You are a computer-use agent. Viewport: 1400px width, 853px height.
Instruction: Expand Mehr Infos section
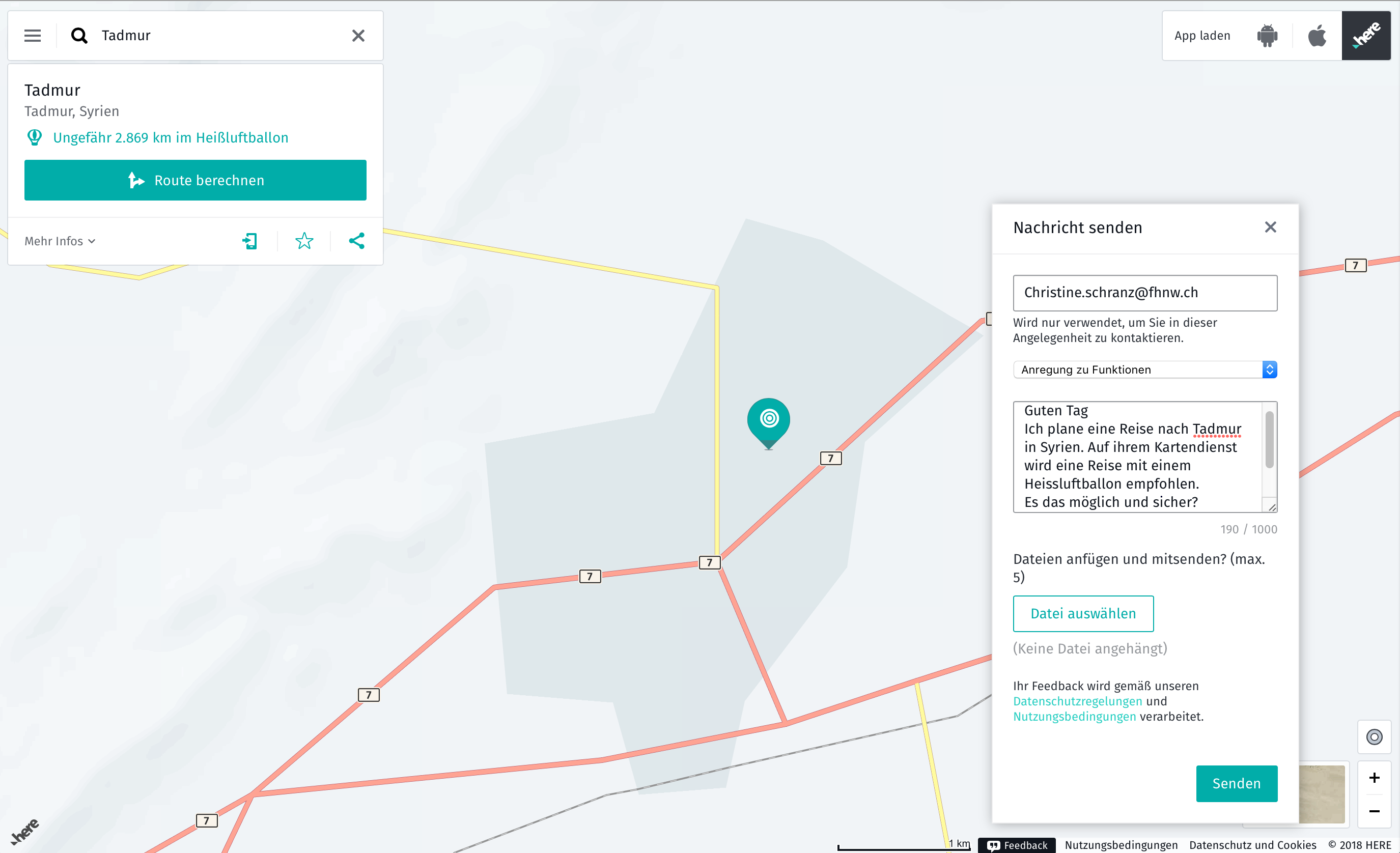(60, 241)
